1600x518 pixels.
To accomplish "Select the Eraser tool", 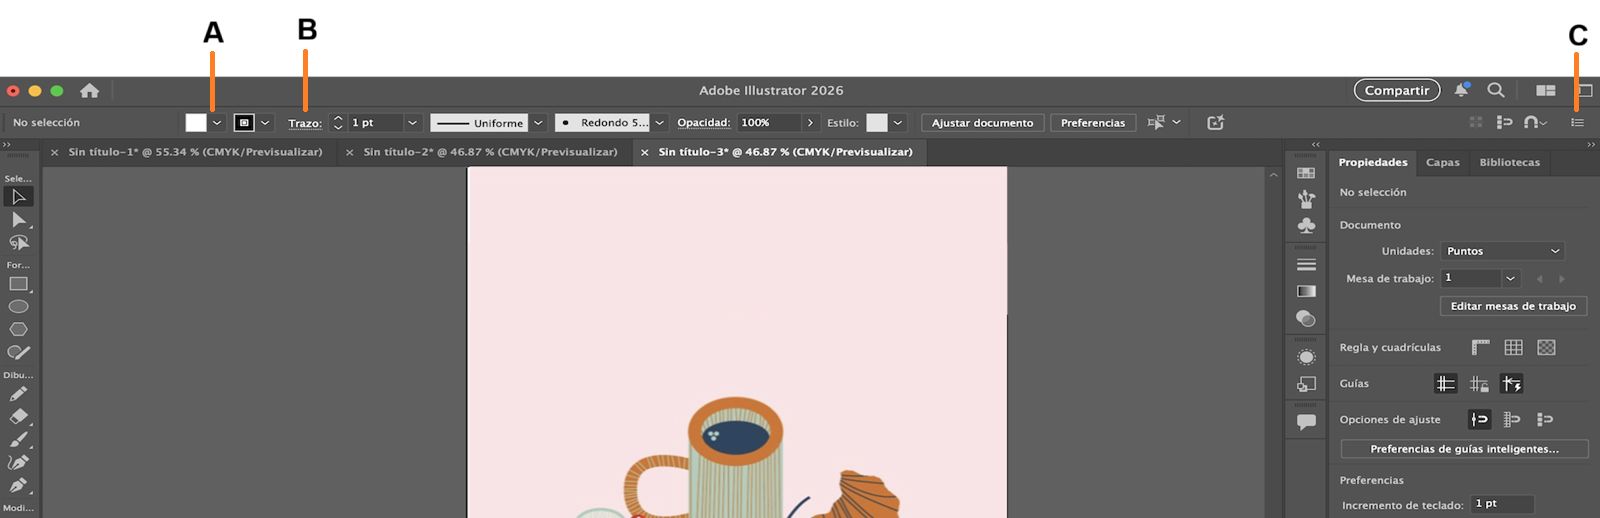I will pyautogui.click(x=18, y=417).
